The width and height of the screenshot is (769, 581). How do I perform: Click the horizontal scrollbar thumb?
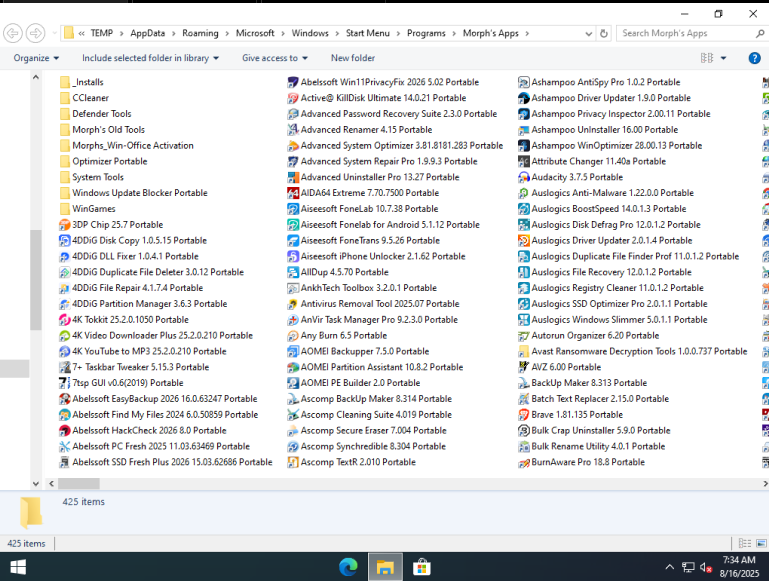(x=78, y=483)
